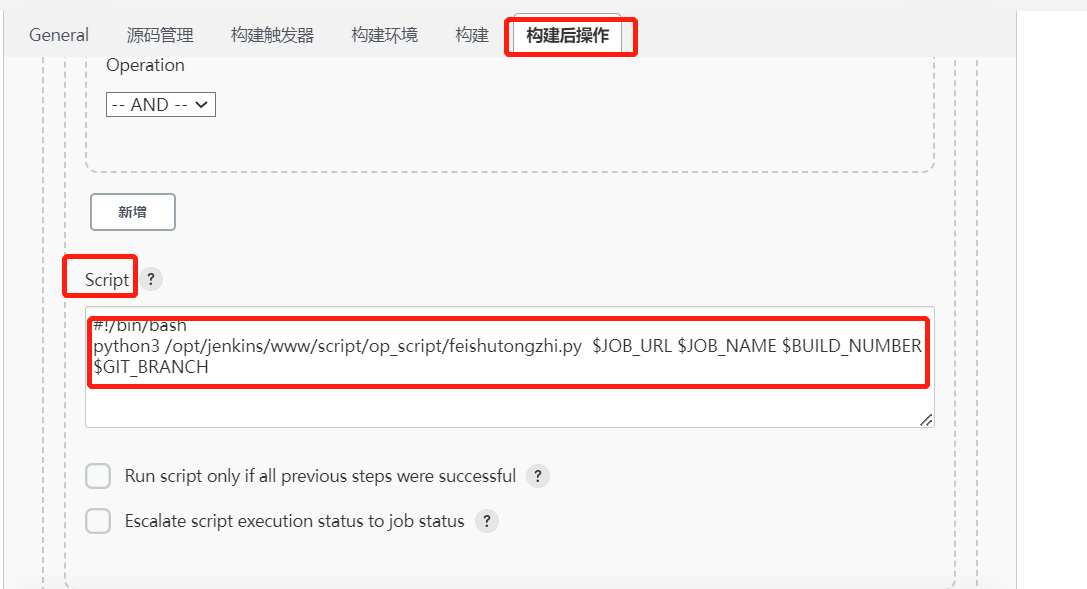Click the $GIT_BRANCH text in the script
Viewport: 1087px width, 589px height.
[x=151, y=367]
